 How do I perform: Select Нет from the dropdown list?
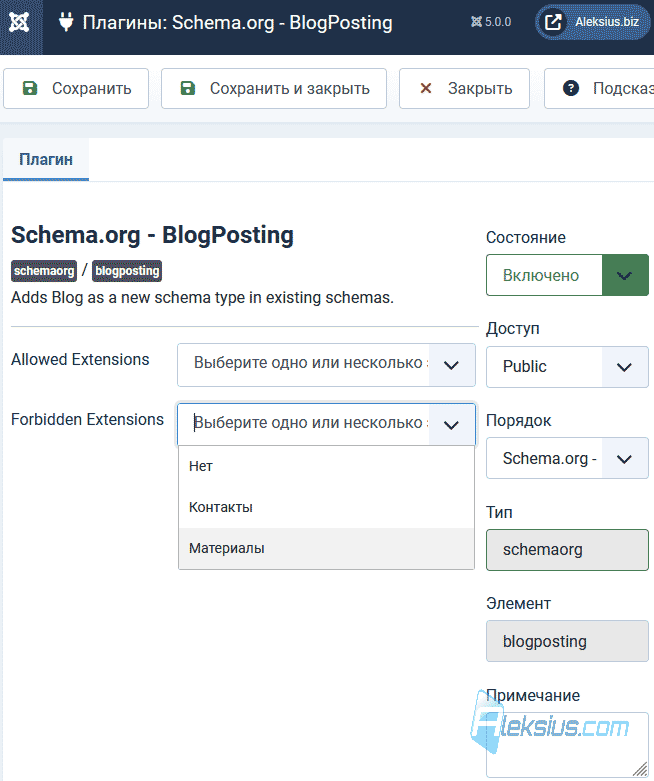point(326,466)
